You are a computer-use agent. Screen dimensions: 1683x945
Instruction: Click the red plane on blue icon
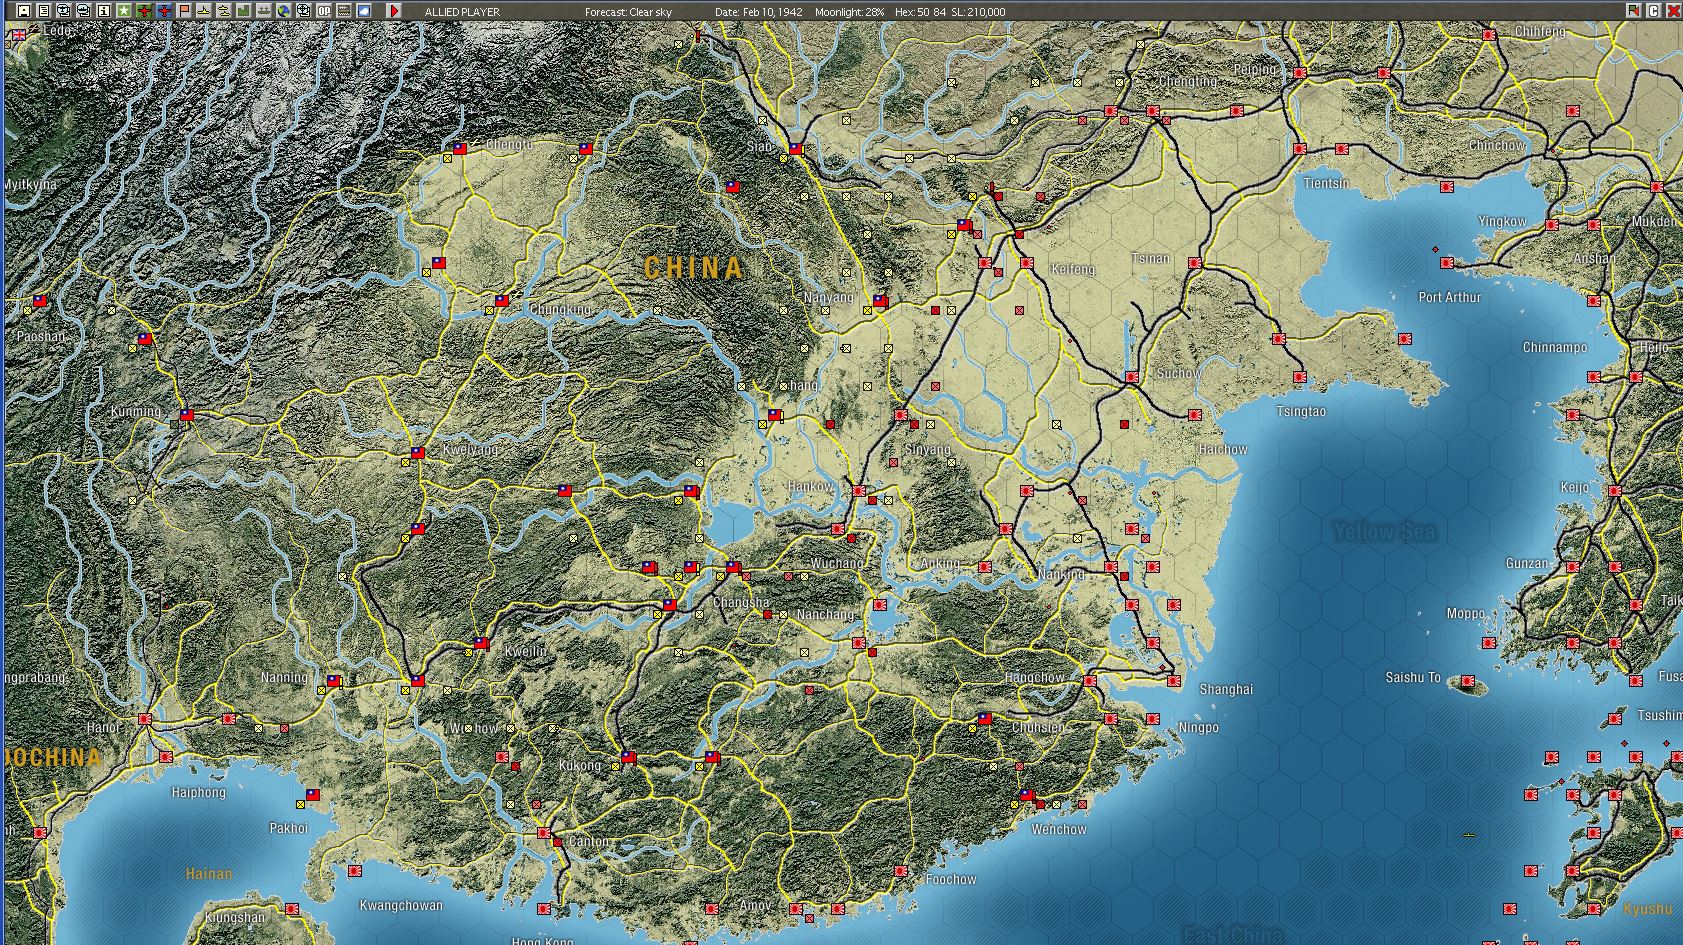(164, 11)
